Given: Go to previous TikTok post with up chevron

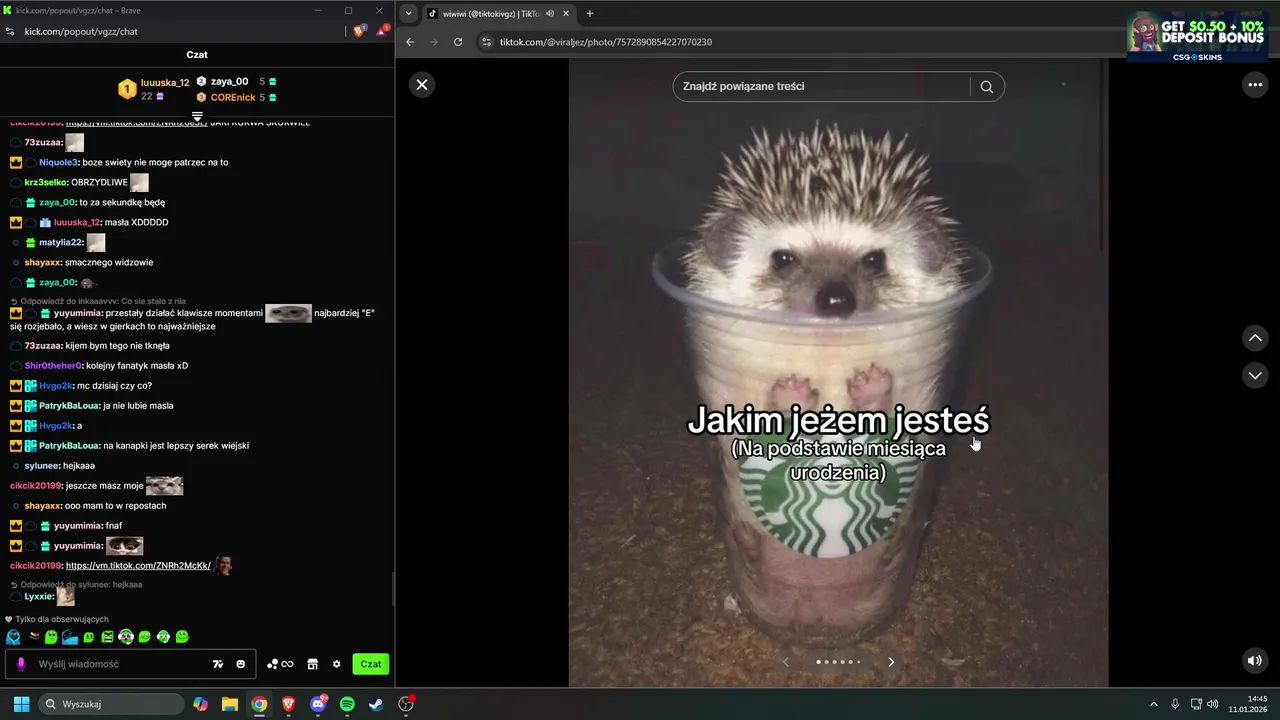Looking at the screenshot, I should pos(1255,338).
